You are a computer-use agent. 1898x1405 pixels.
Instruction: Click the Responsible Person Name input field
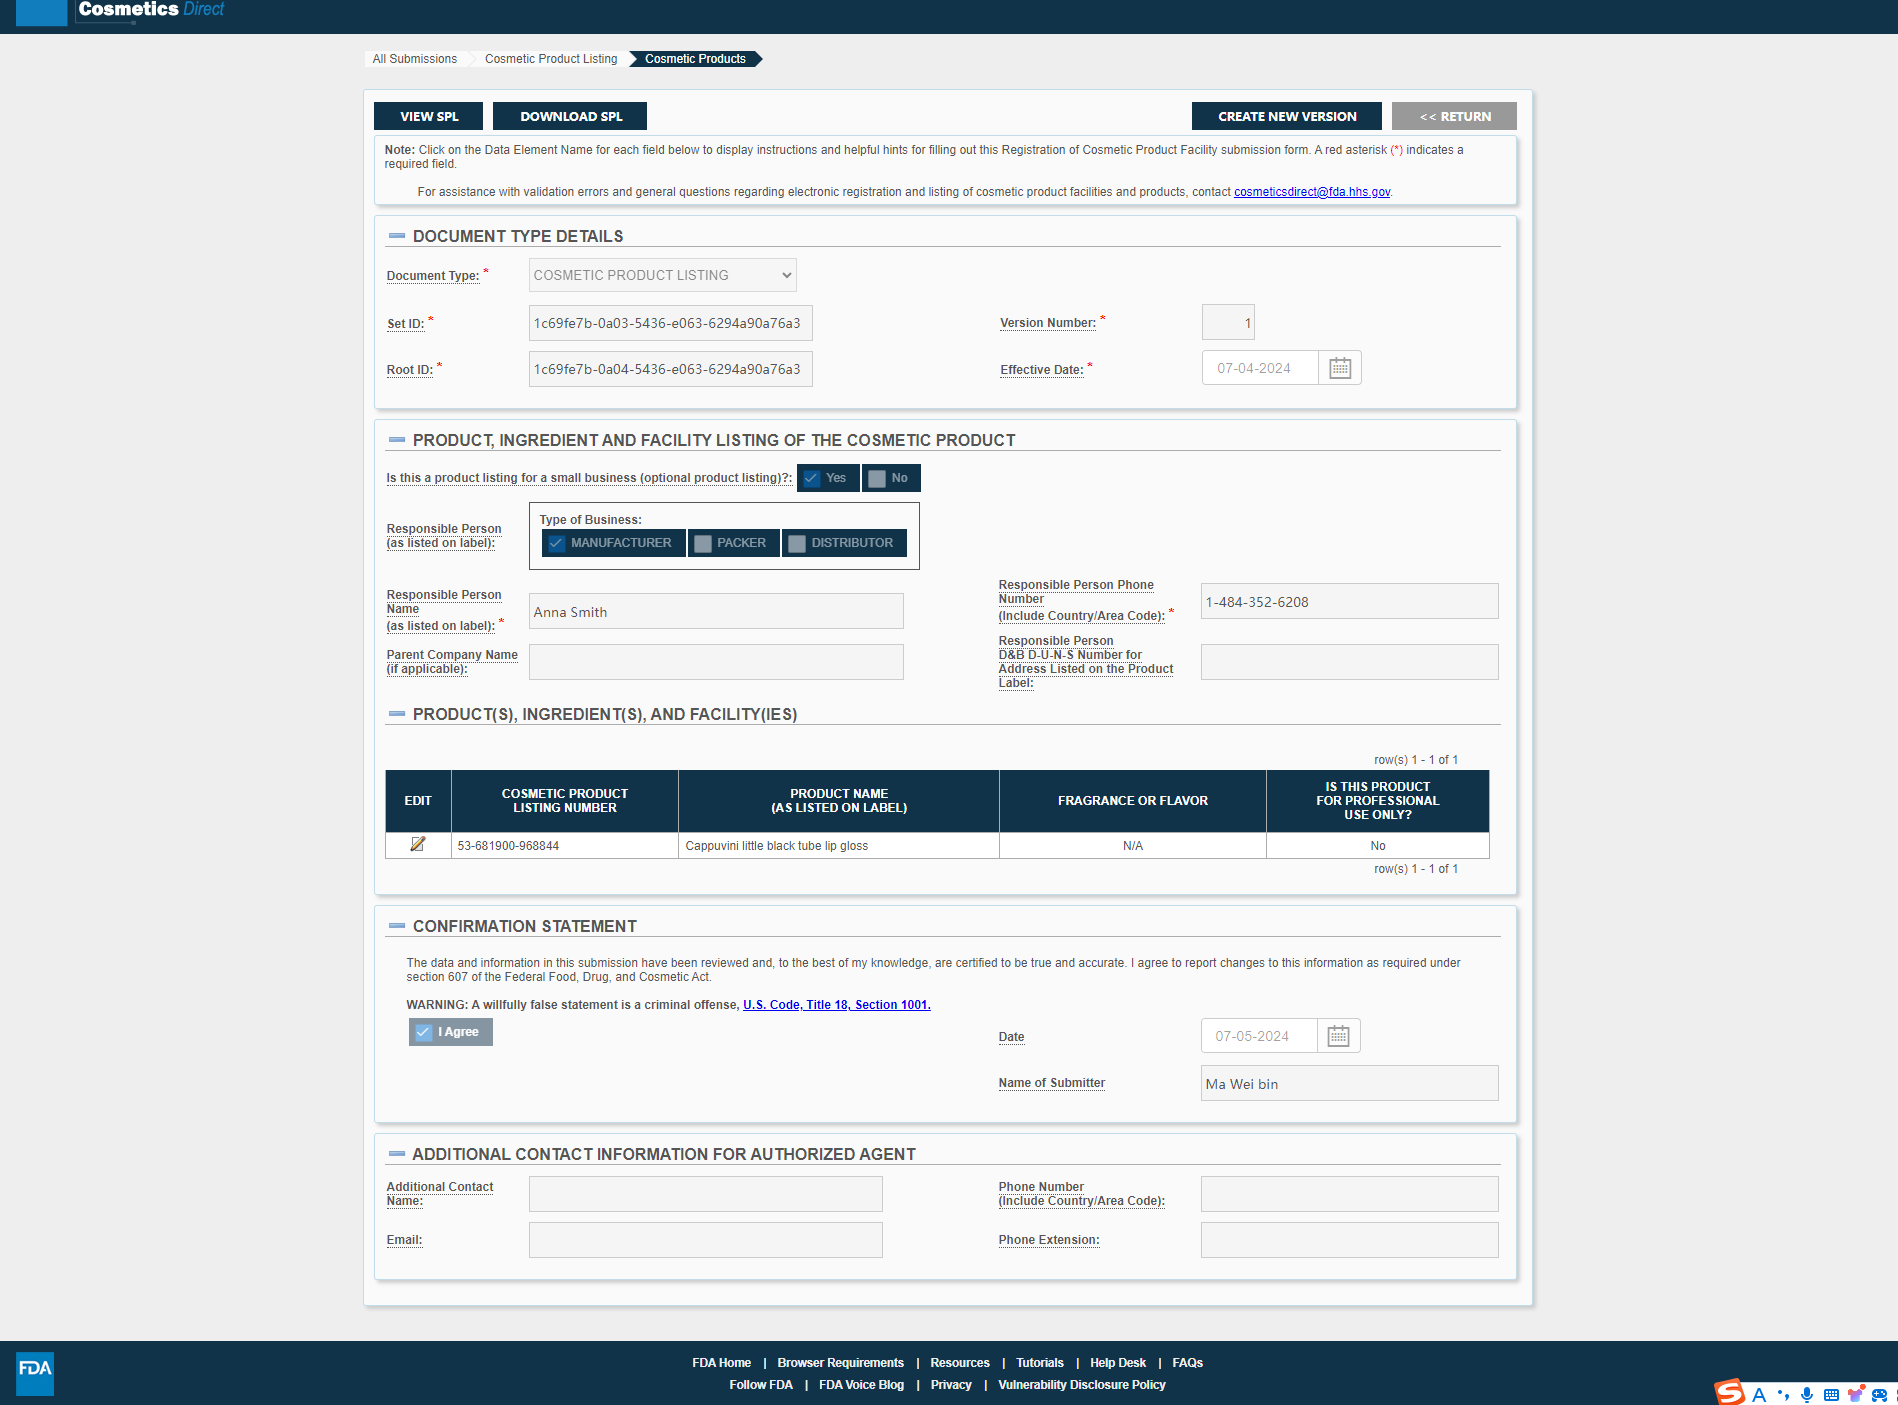tap(716, 612)
